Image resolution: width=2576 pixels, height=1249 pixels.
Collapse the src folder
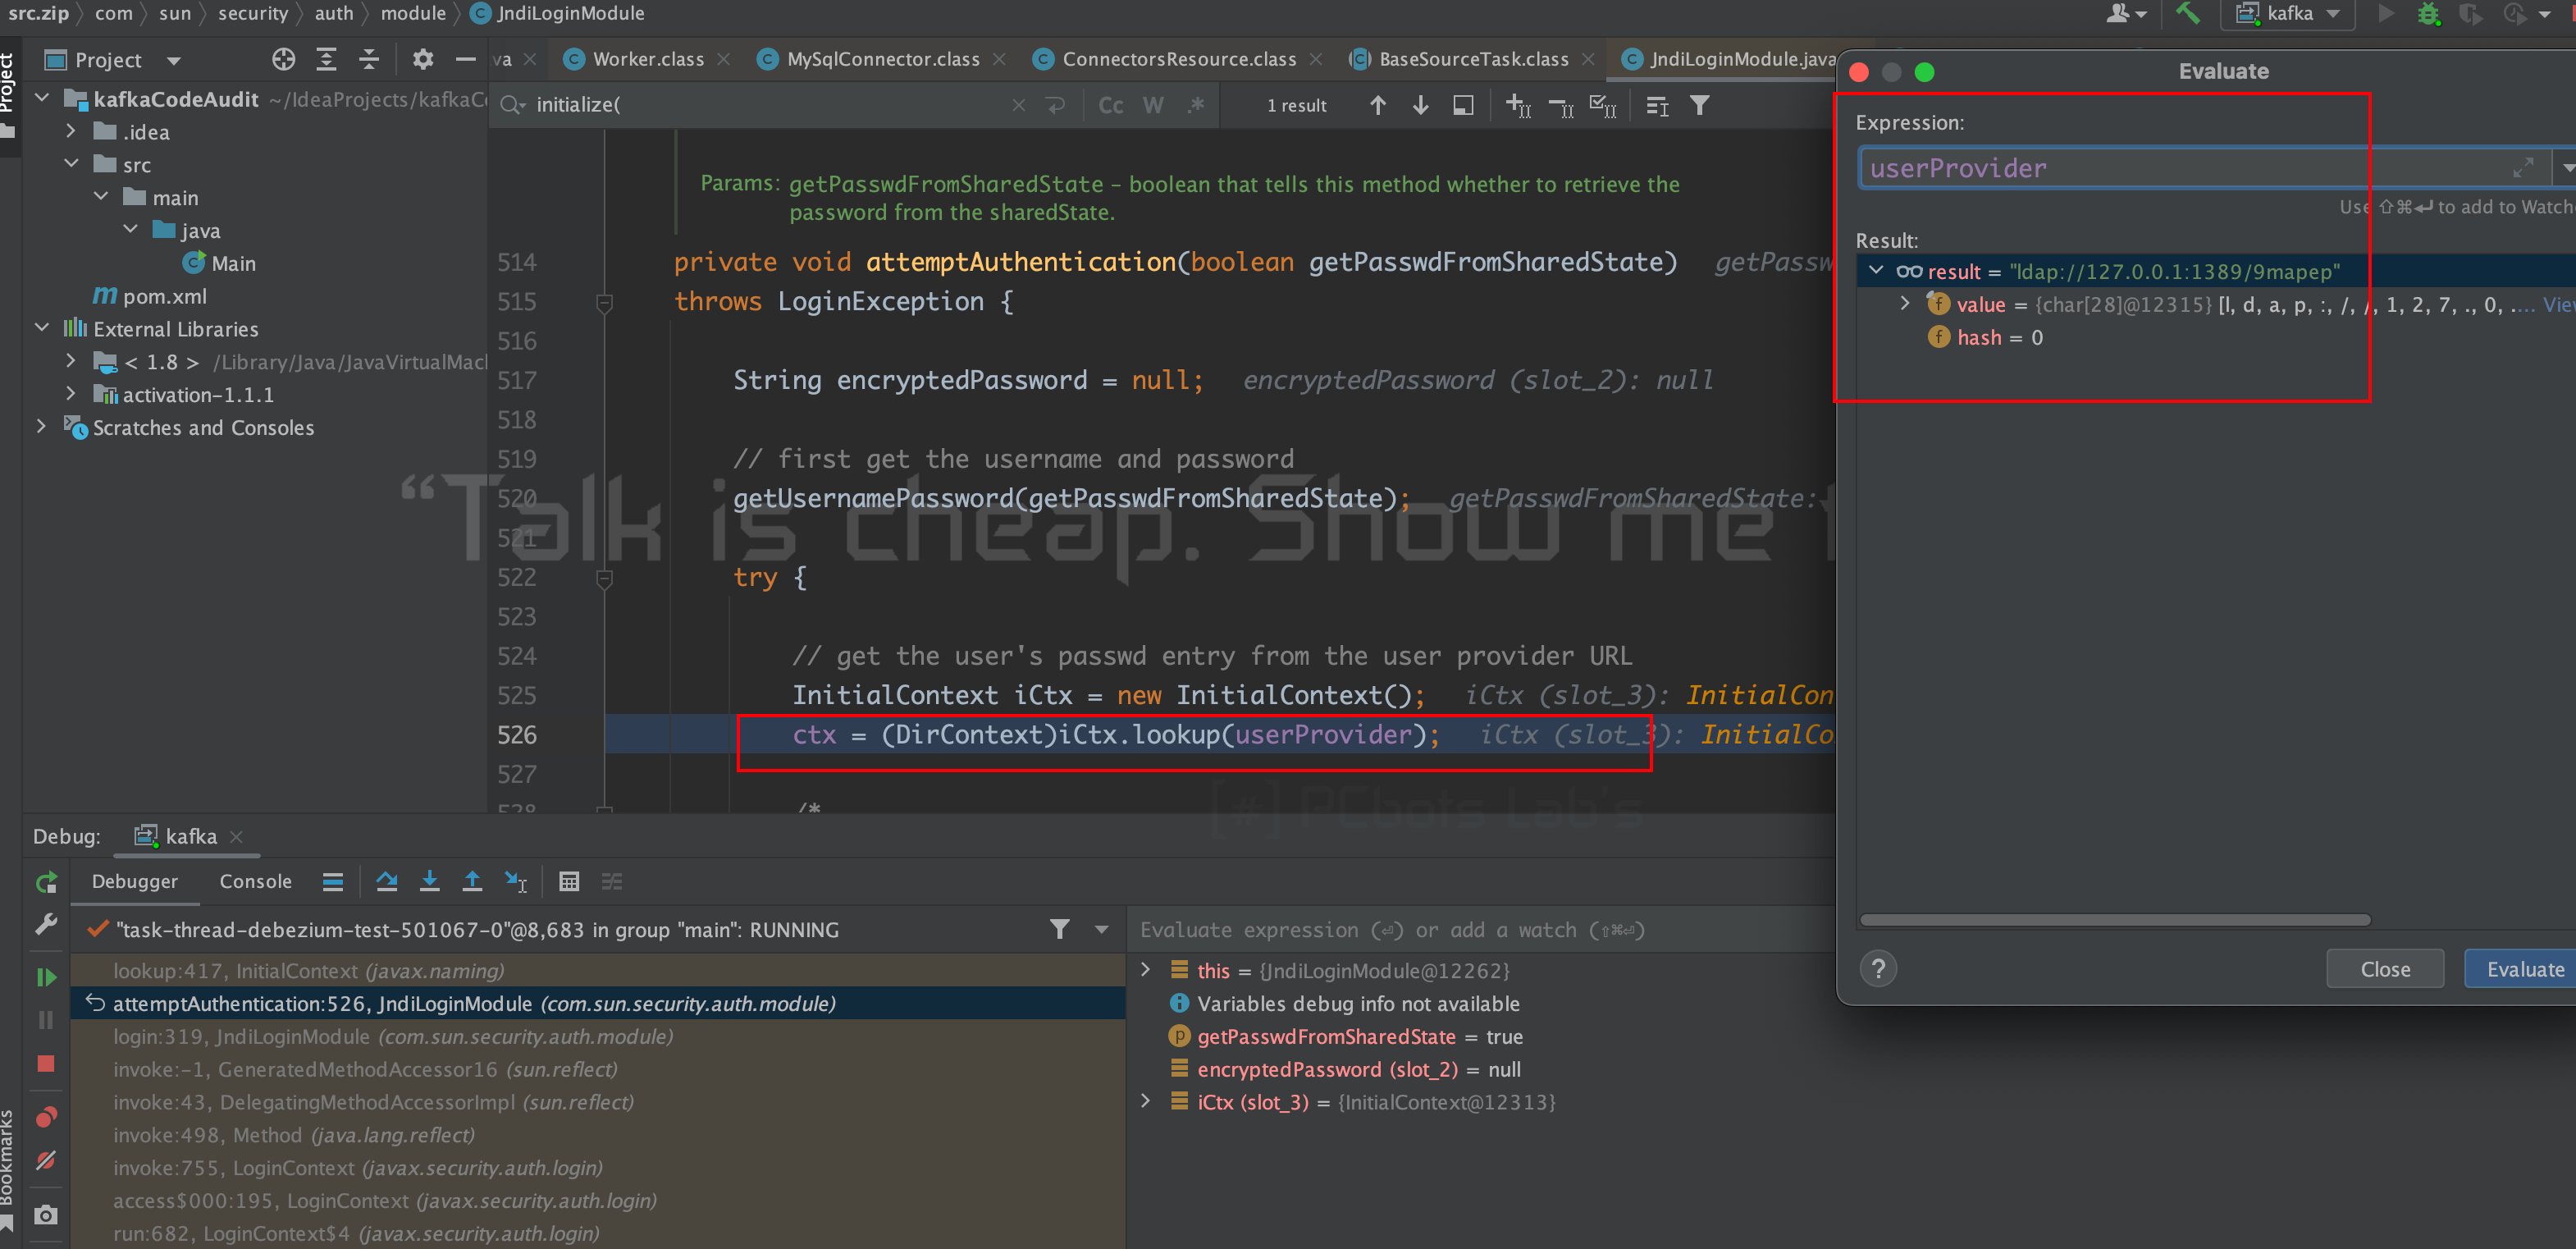70,163
